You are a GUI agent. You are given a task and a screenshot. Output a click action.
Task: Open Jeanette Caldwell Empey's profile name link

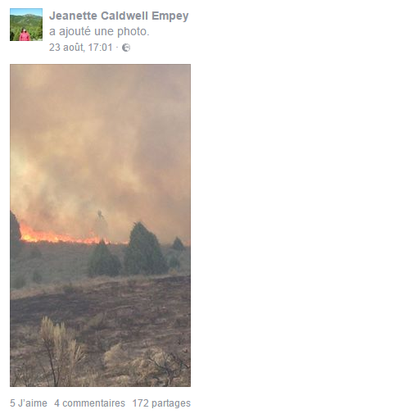[x=119, y=16]
